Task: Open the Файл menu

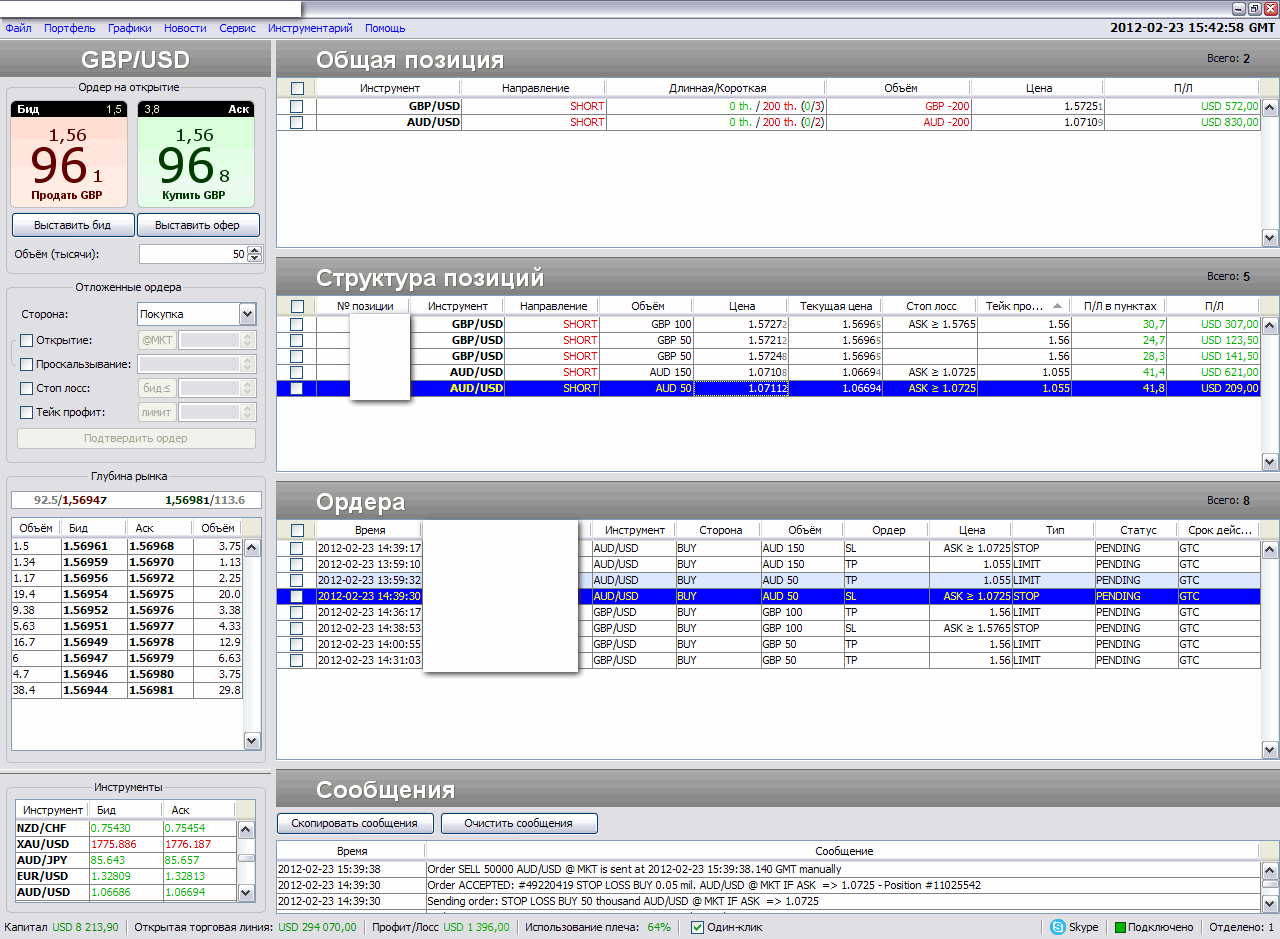Action: coord(18,28)
